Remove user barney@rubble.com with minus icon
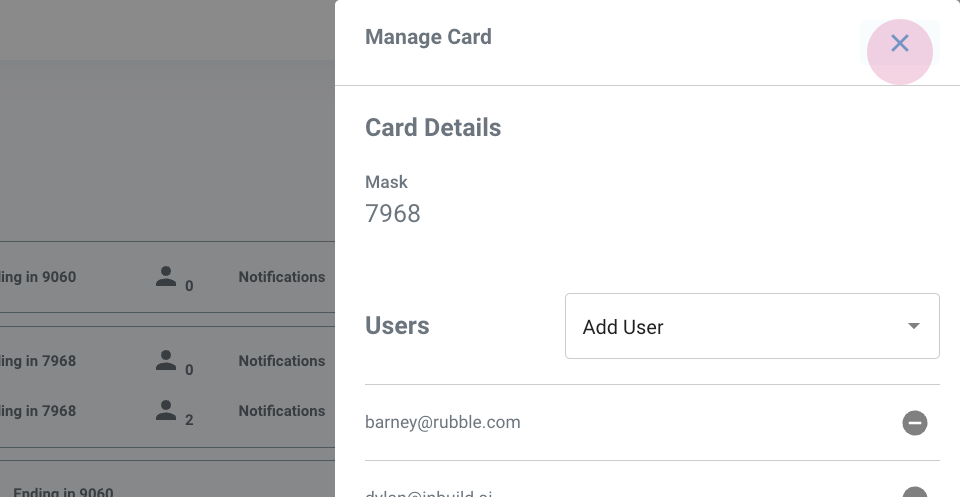 (x=914, y=423)
